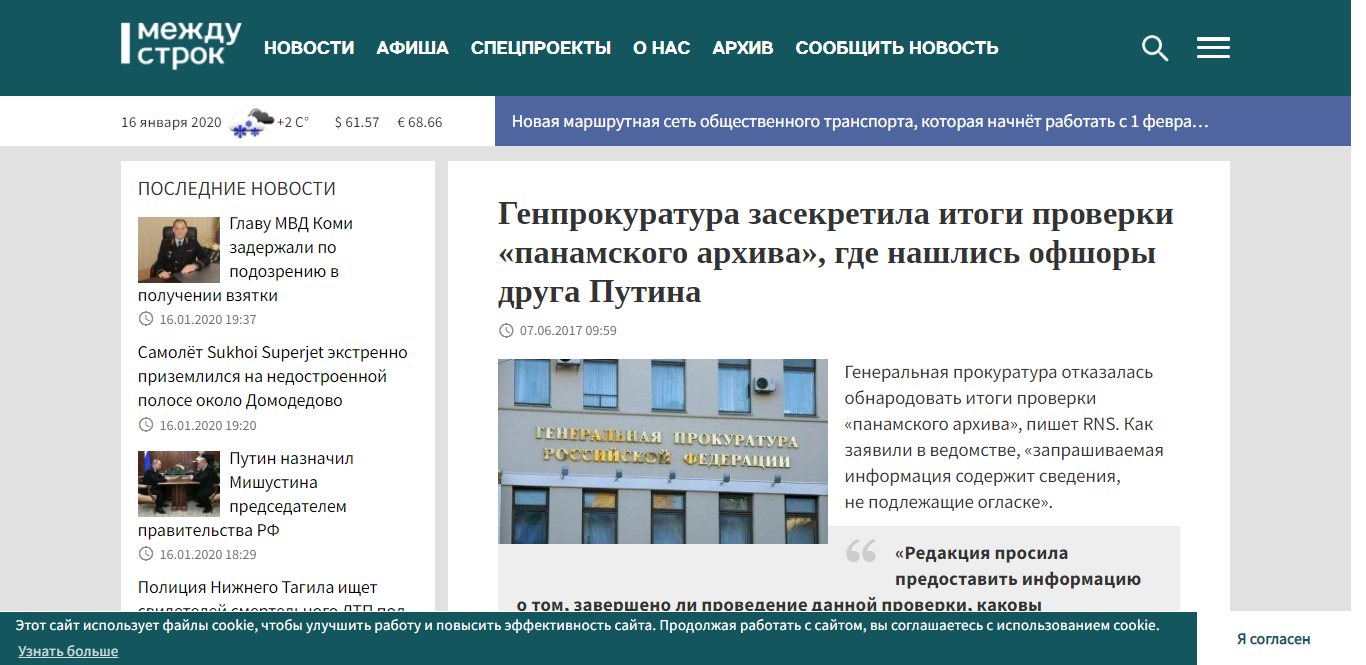
Task: Open the ticker headline about new transport route network
Action: tap(860, 122)
